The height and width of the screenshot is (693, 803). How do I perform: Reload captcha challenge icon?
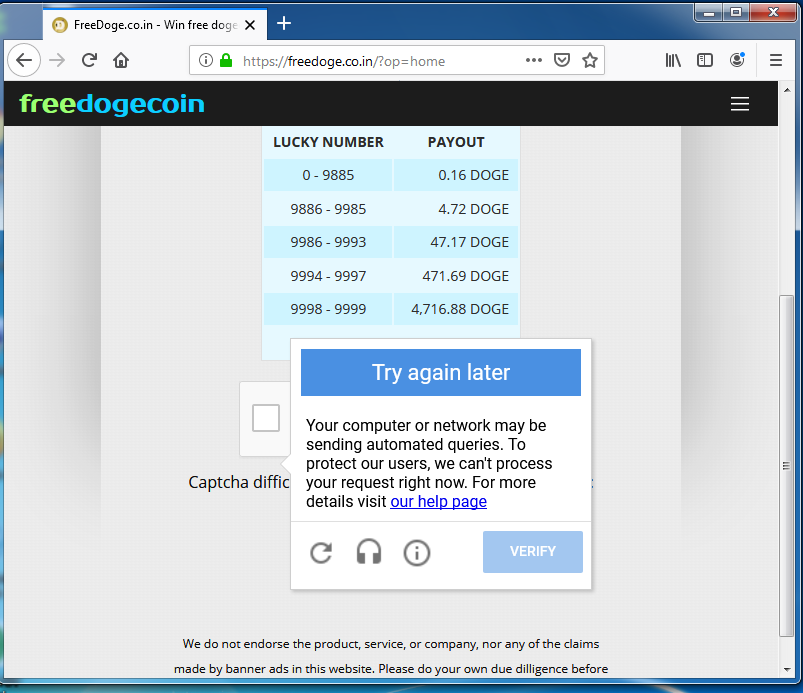click(321, 553)
